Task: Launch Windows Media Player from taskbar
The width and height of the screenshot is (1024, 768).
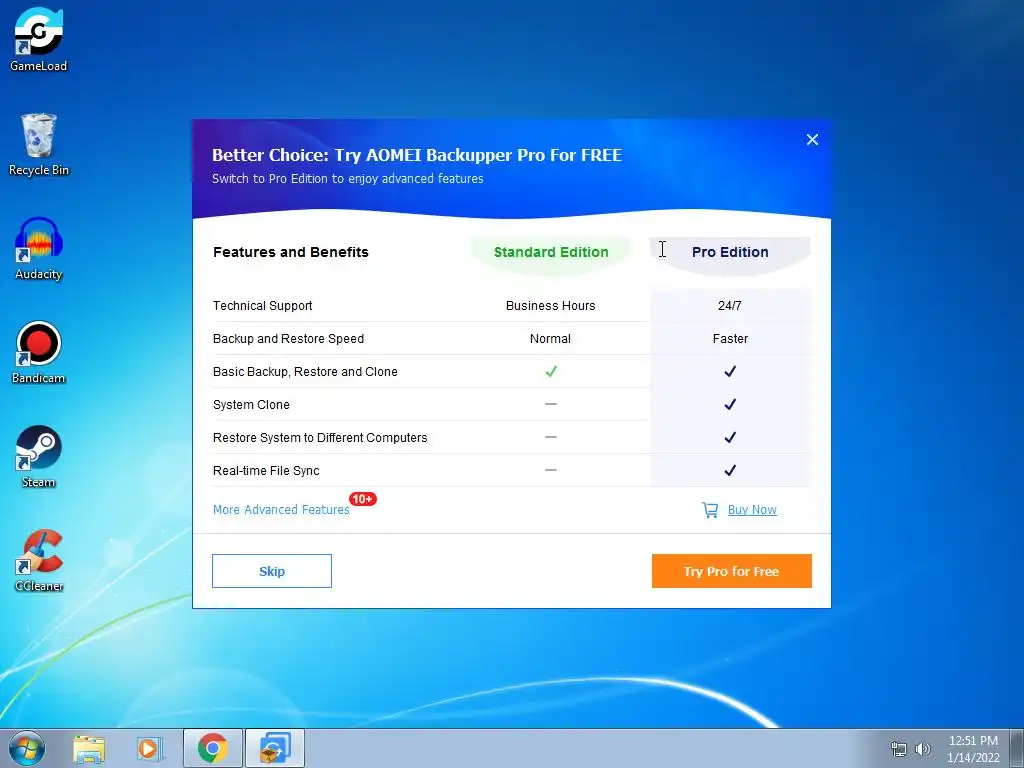Action: click(x=149, y=748)
